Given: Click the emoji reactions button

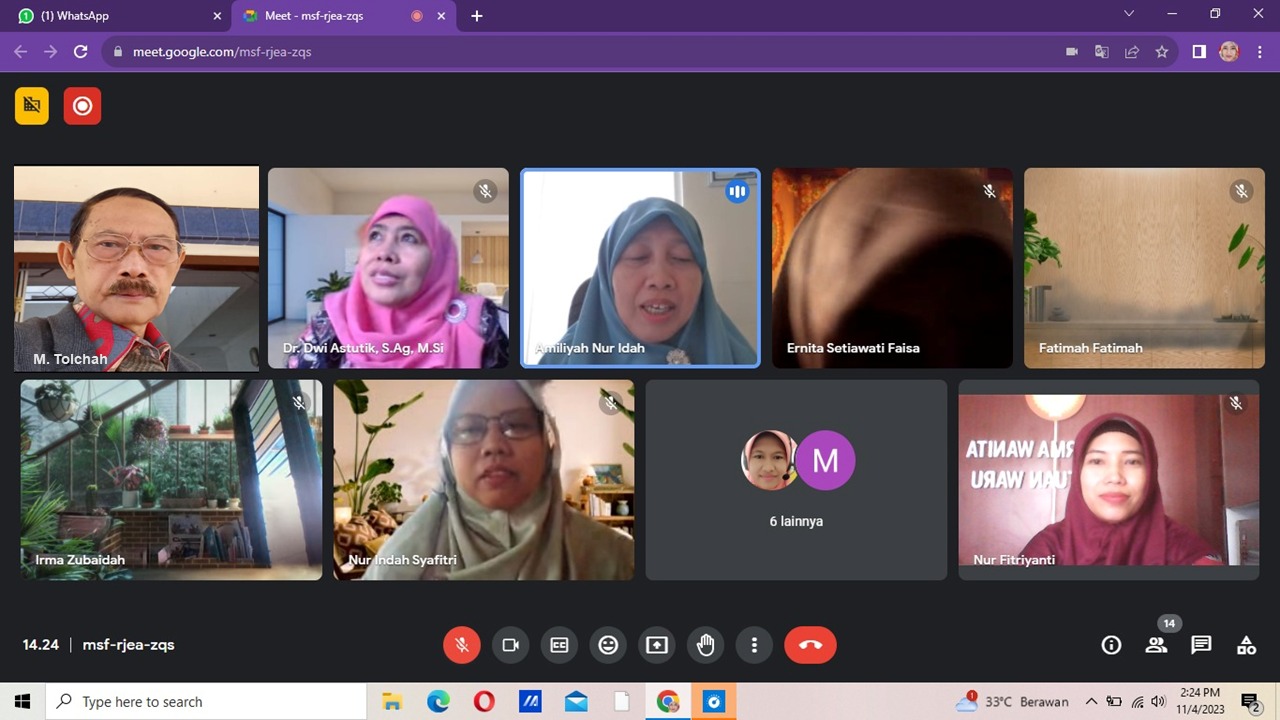Looking at the screenshot, I should (x=608, y=645).
